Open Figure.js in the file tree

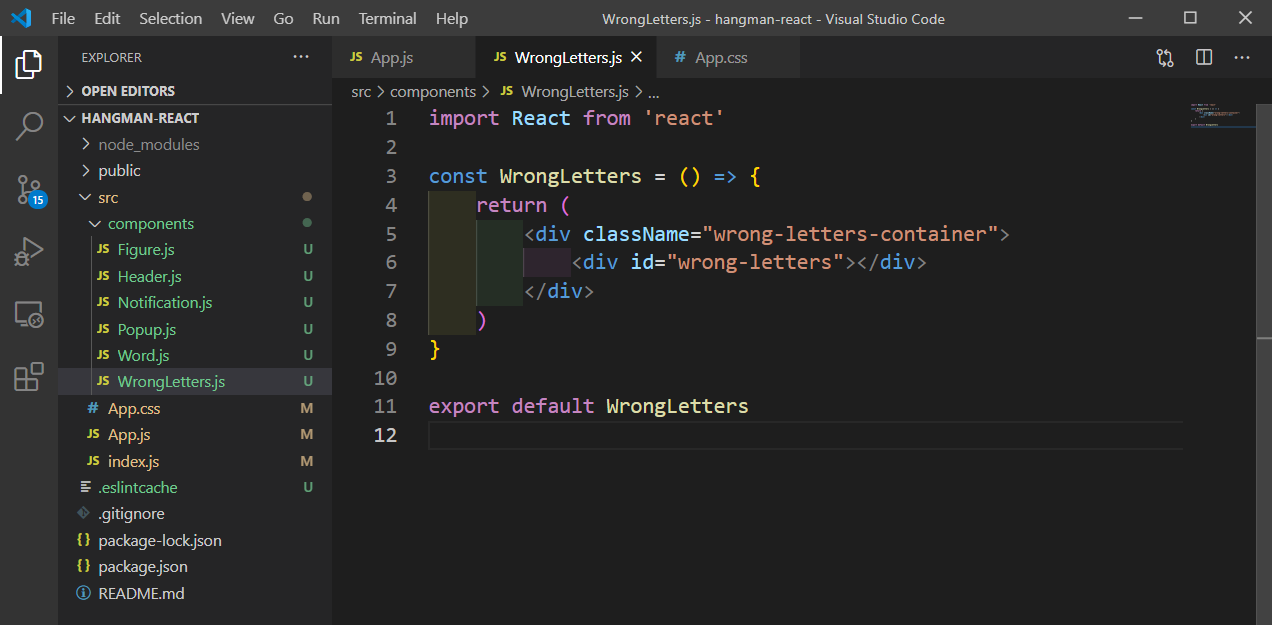[146, 250]
